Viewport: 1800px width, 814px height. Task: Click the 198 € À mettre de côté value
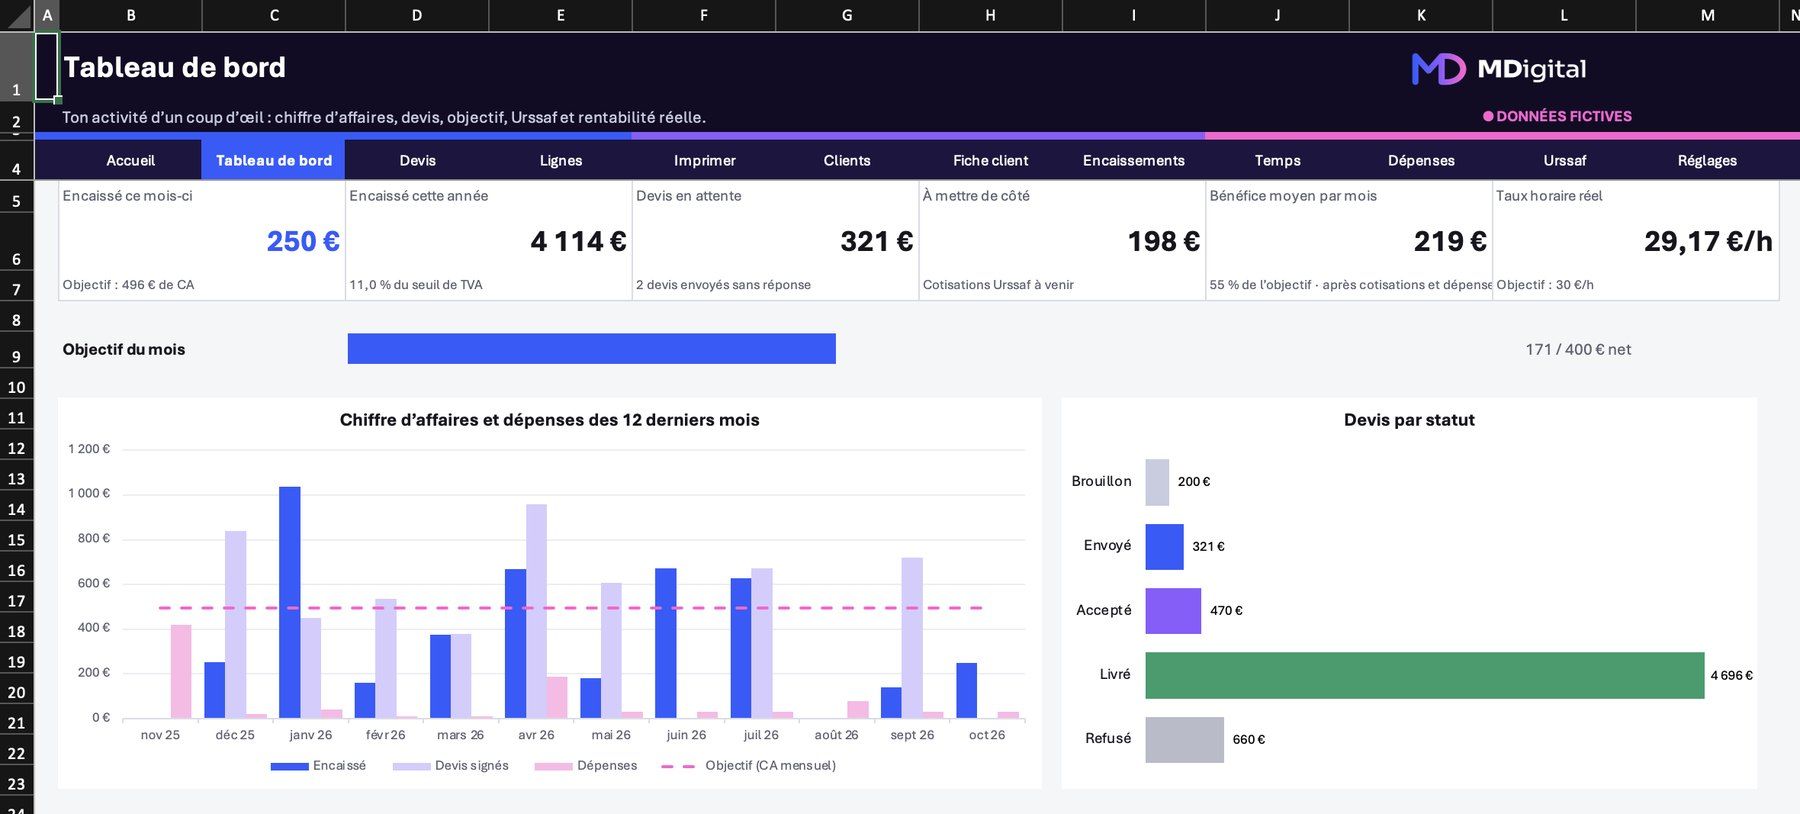point(1164,241)
